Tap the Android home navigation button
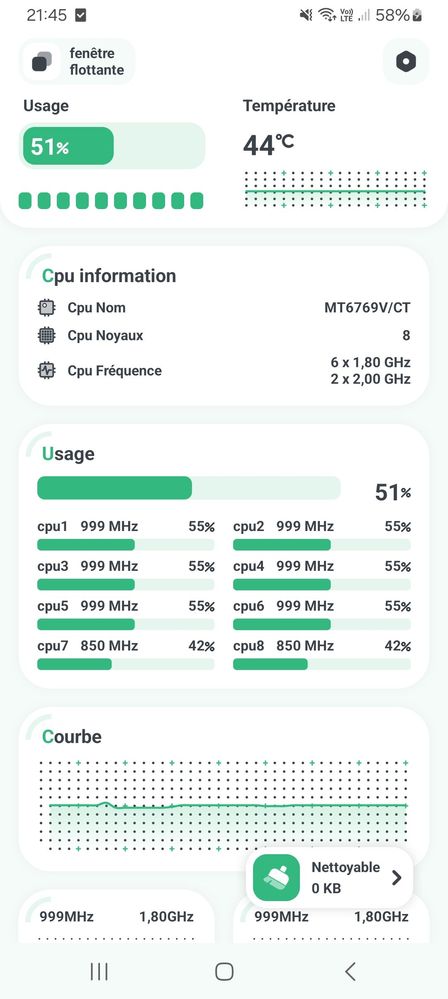This screenshot has height=999, width=448. click(x=224, y=971)
